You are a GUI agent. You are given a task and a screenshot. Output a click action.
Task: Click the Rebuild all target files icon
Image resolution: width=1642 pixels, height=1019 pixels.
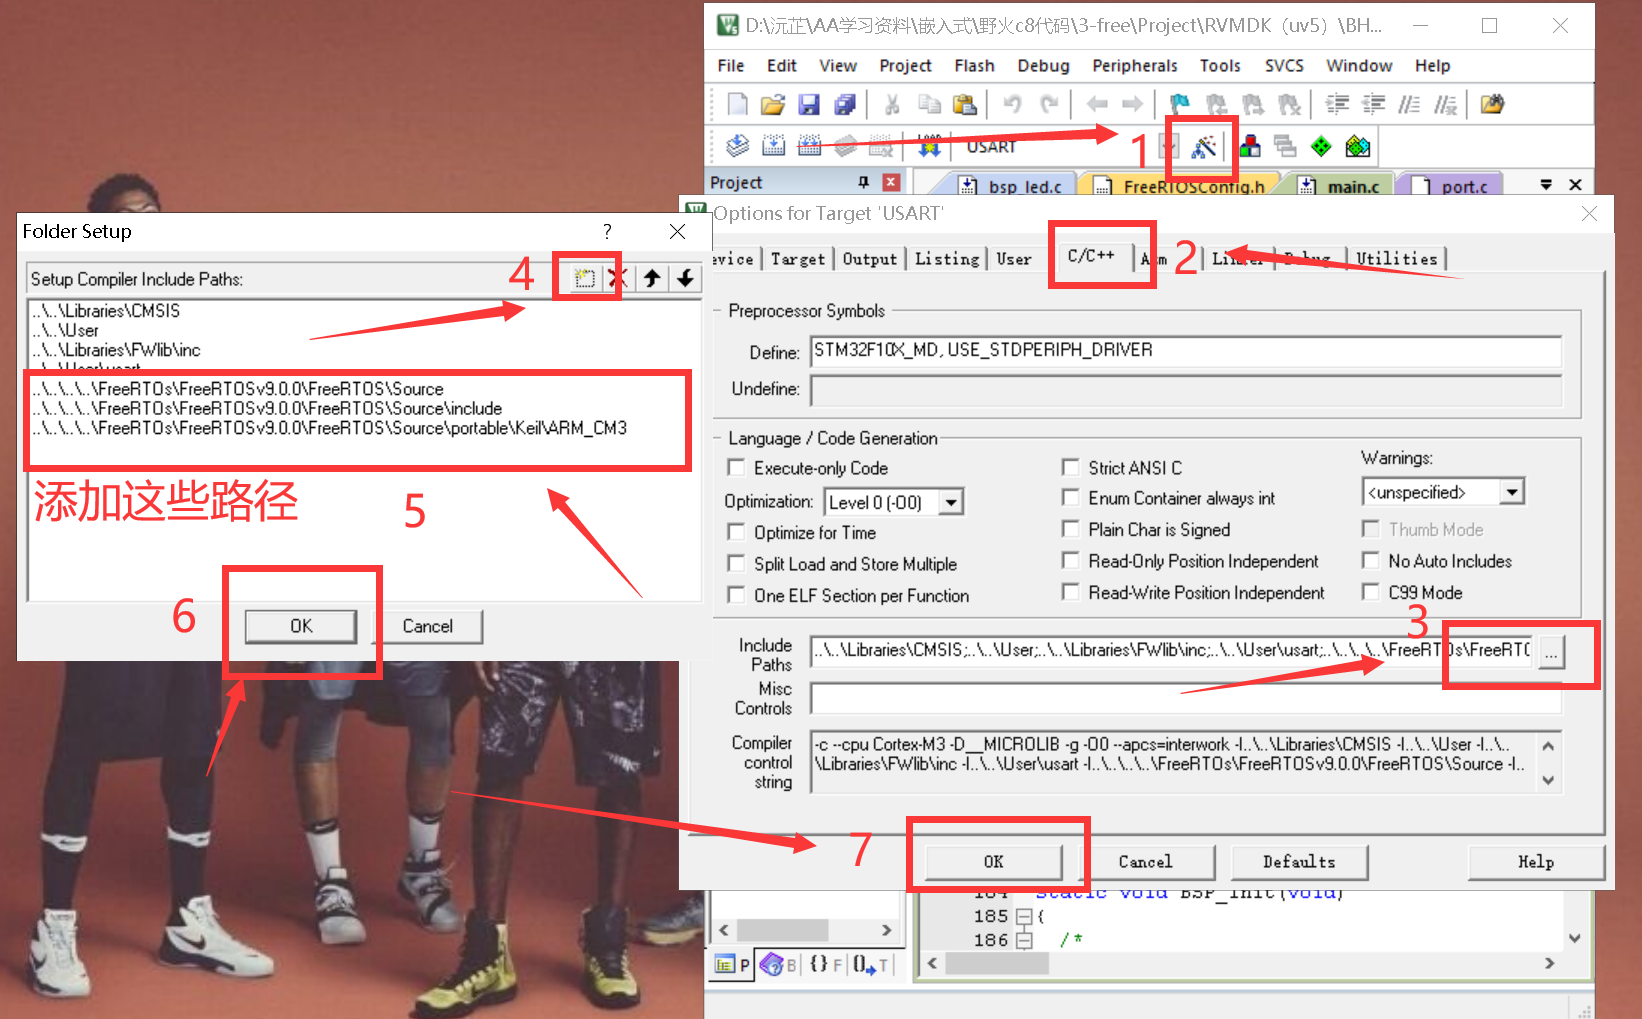tap(809, 146)
